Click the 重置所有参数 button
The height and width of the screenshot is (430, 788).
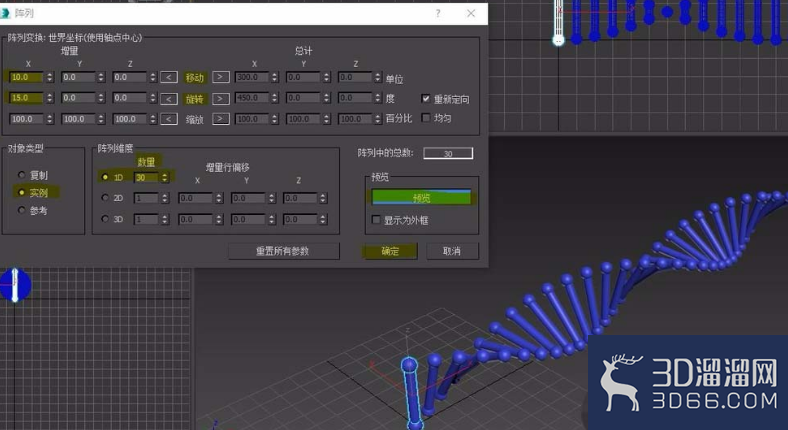coord(283,251)
